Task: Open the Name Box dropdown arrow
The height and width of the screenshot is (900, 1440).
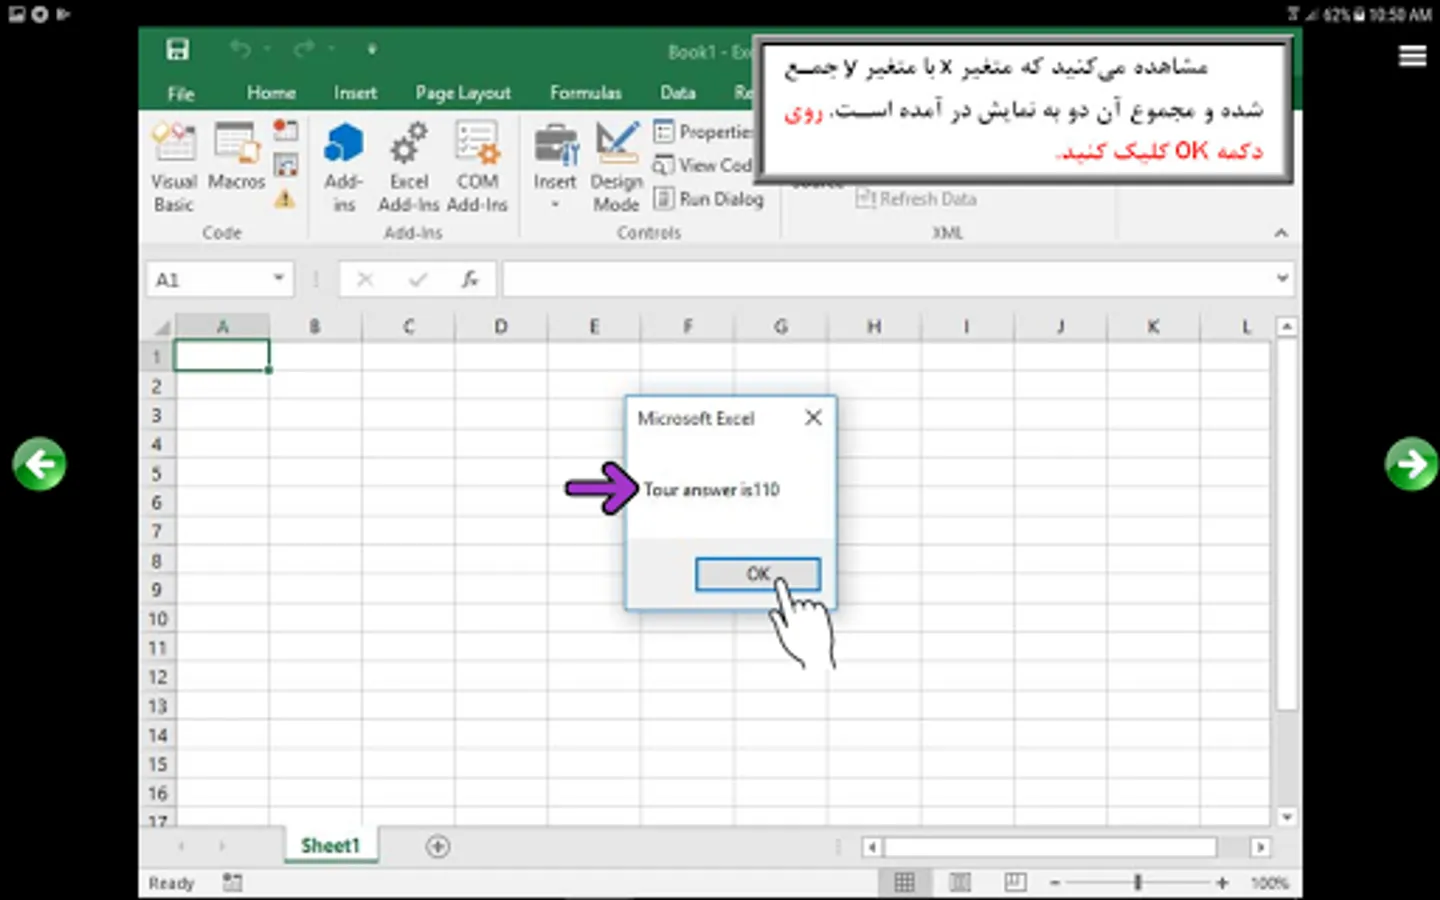Action: 279,278
